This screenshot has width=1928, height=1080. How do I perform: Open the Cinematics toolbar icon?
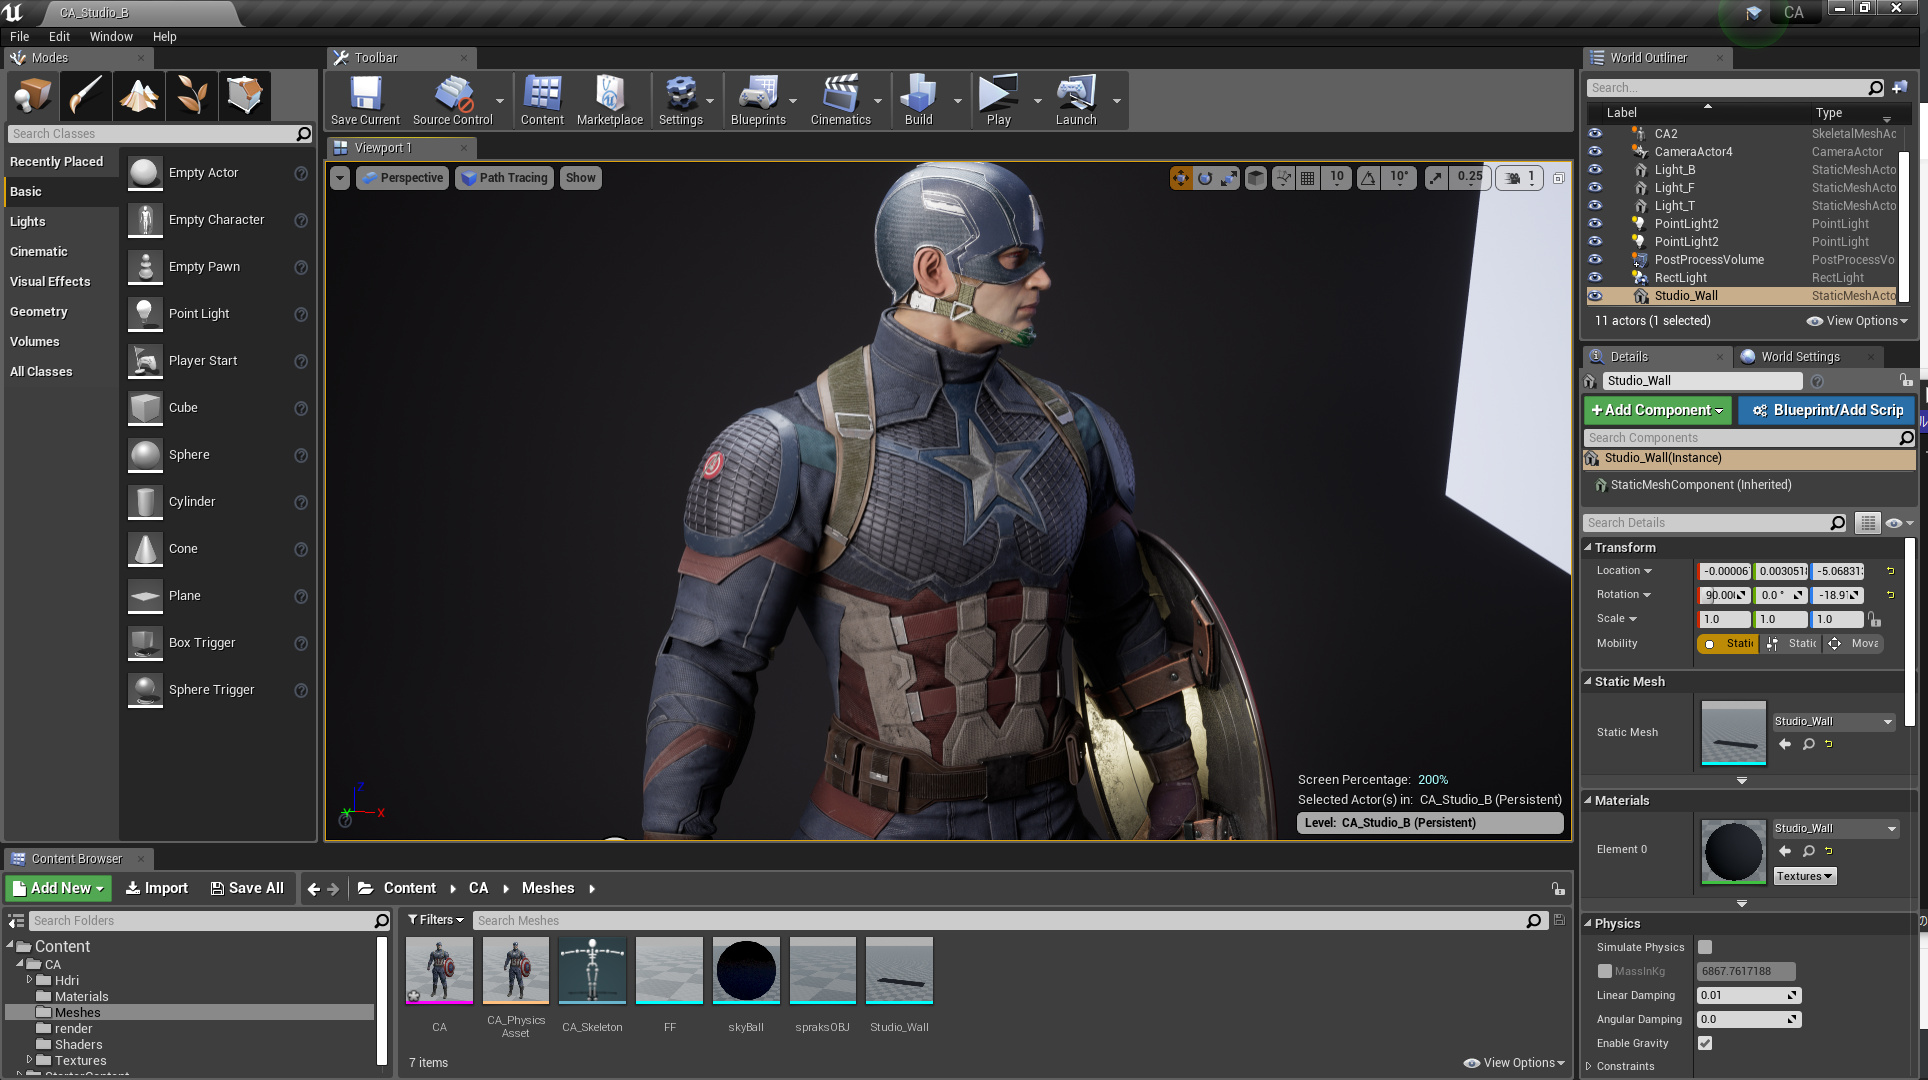coord(840,100)
